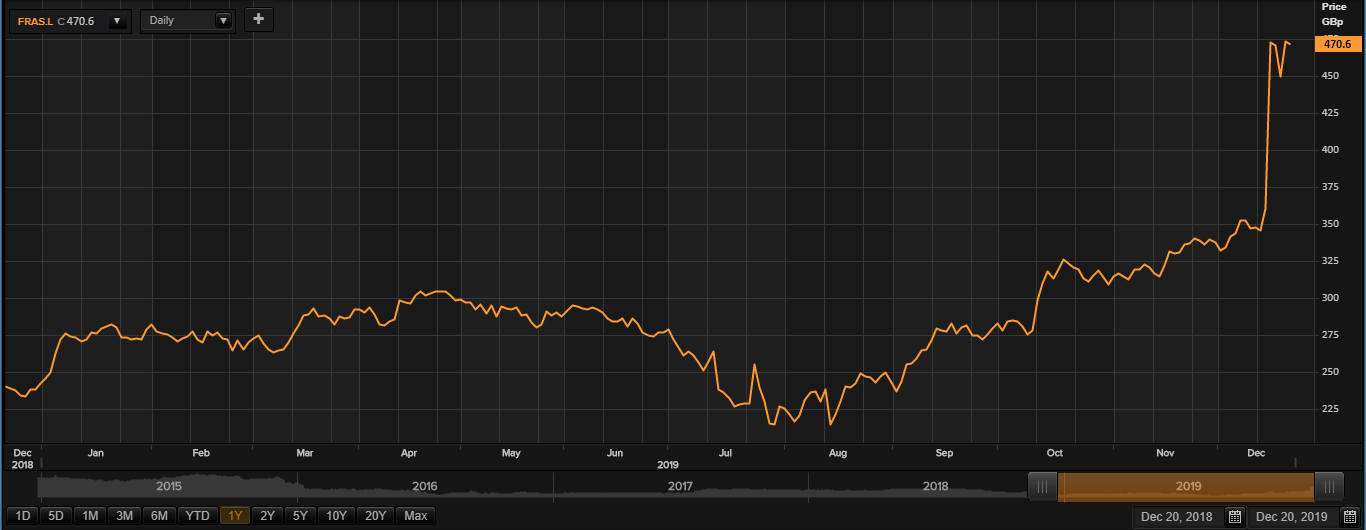Select the 3M time range
The width and height of the screenshot is (1366, 530).
click(x=124, y=516)
